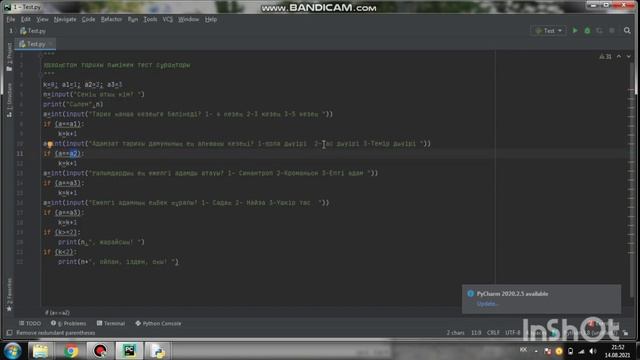Open the Window menu

188,19
